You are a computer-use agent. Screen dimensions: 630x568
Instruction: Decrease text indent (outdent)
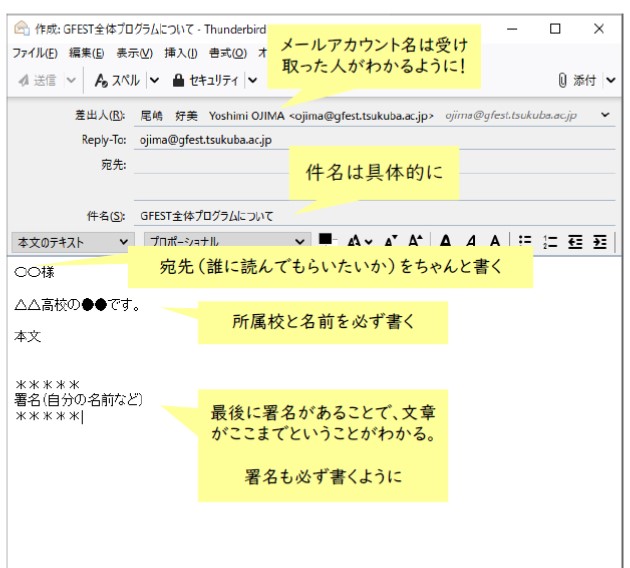(575, 241)
